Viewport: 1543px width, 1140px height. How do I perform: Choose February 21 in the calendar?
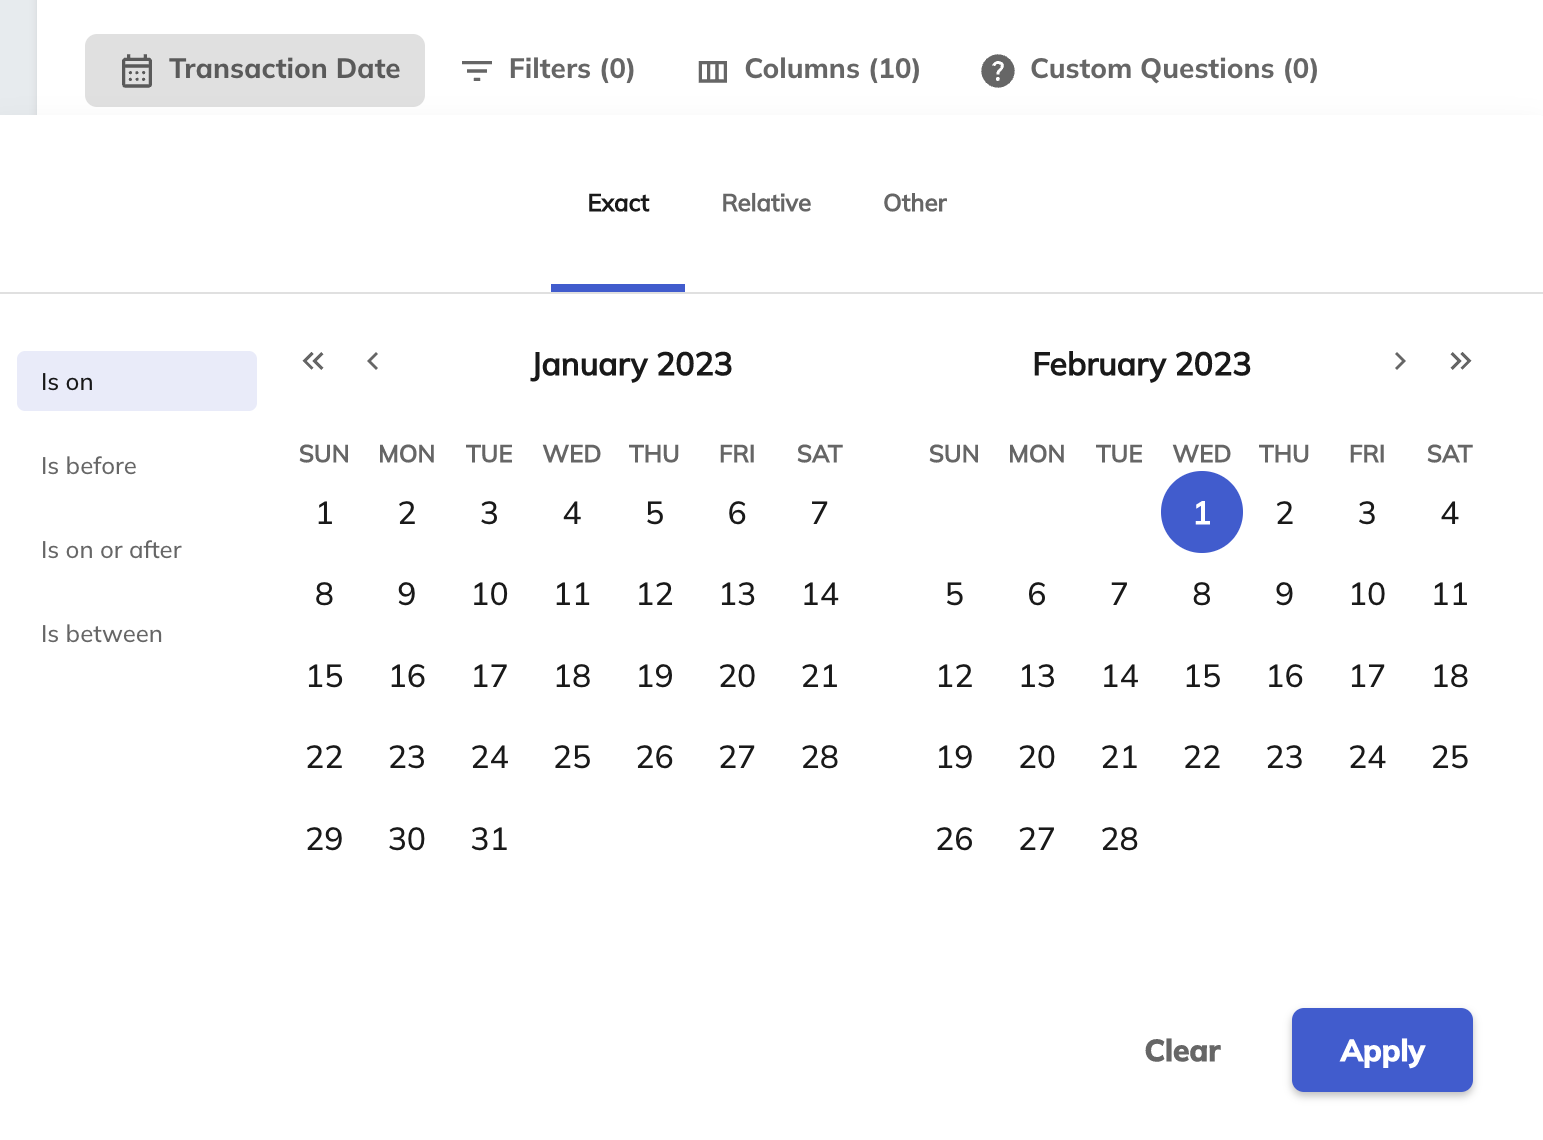pos(1120,757)
